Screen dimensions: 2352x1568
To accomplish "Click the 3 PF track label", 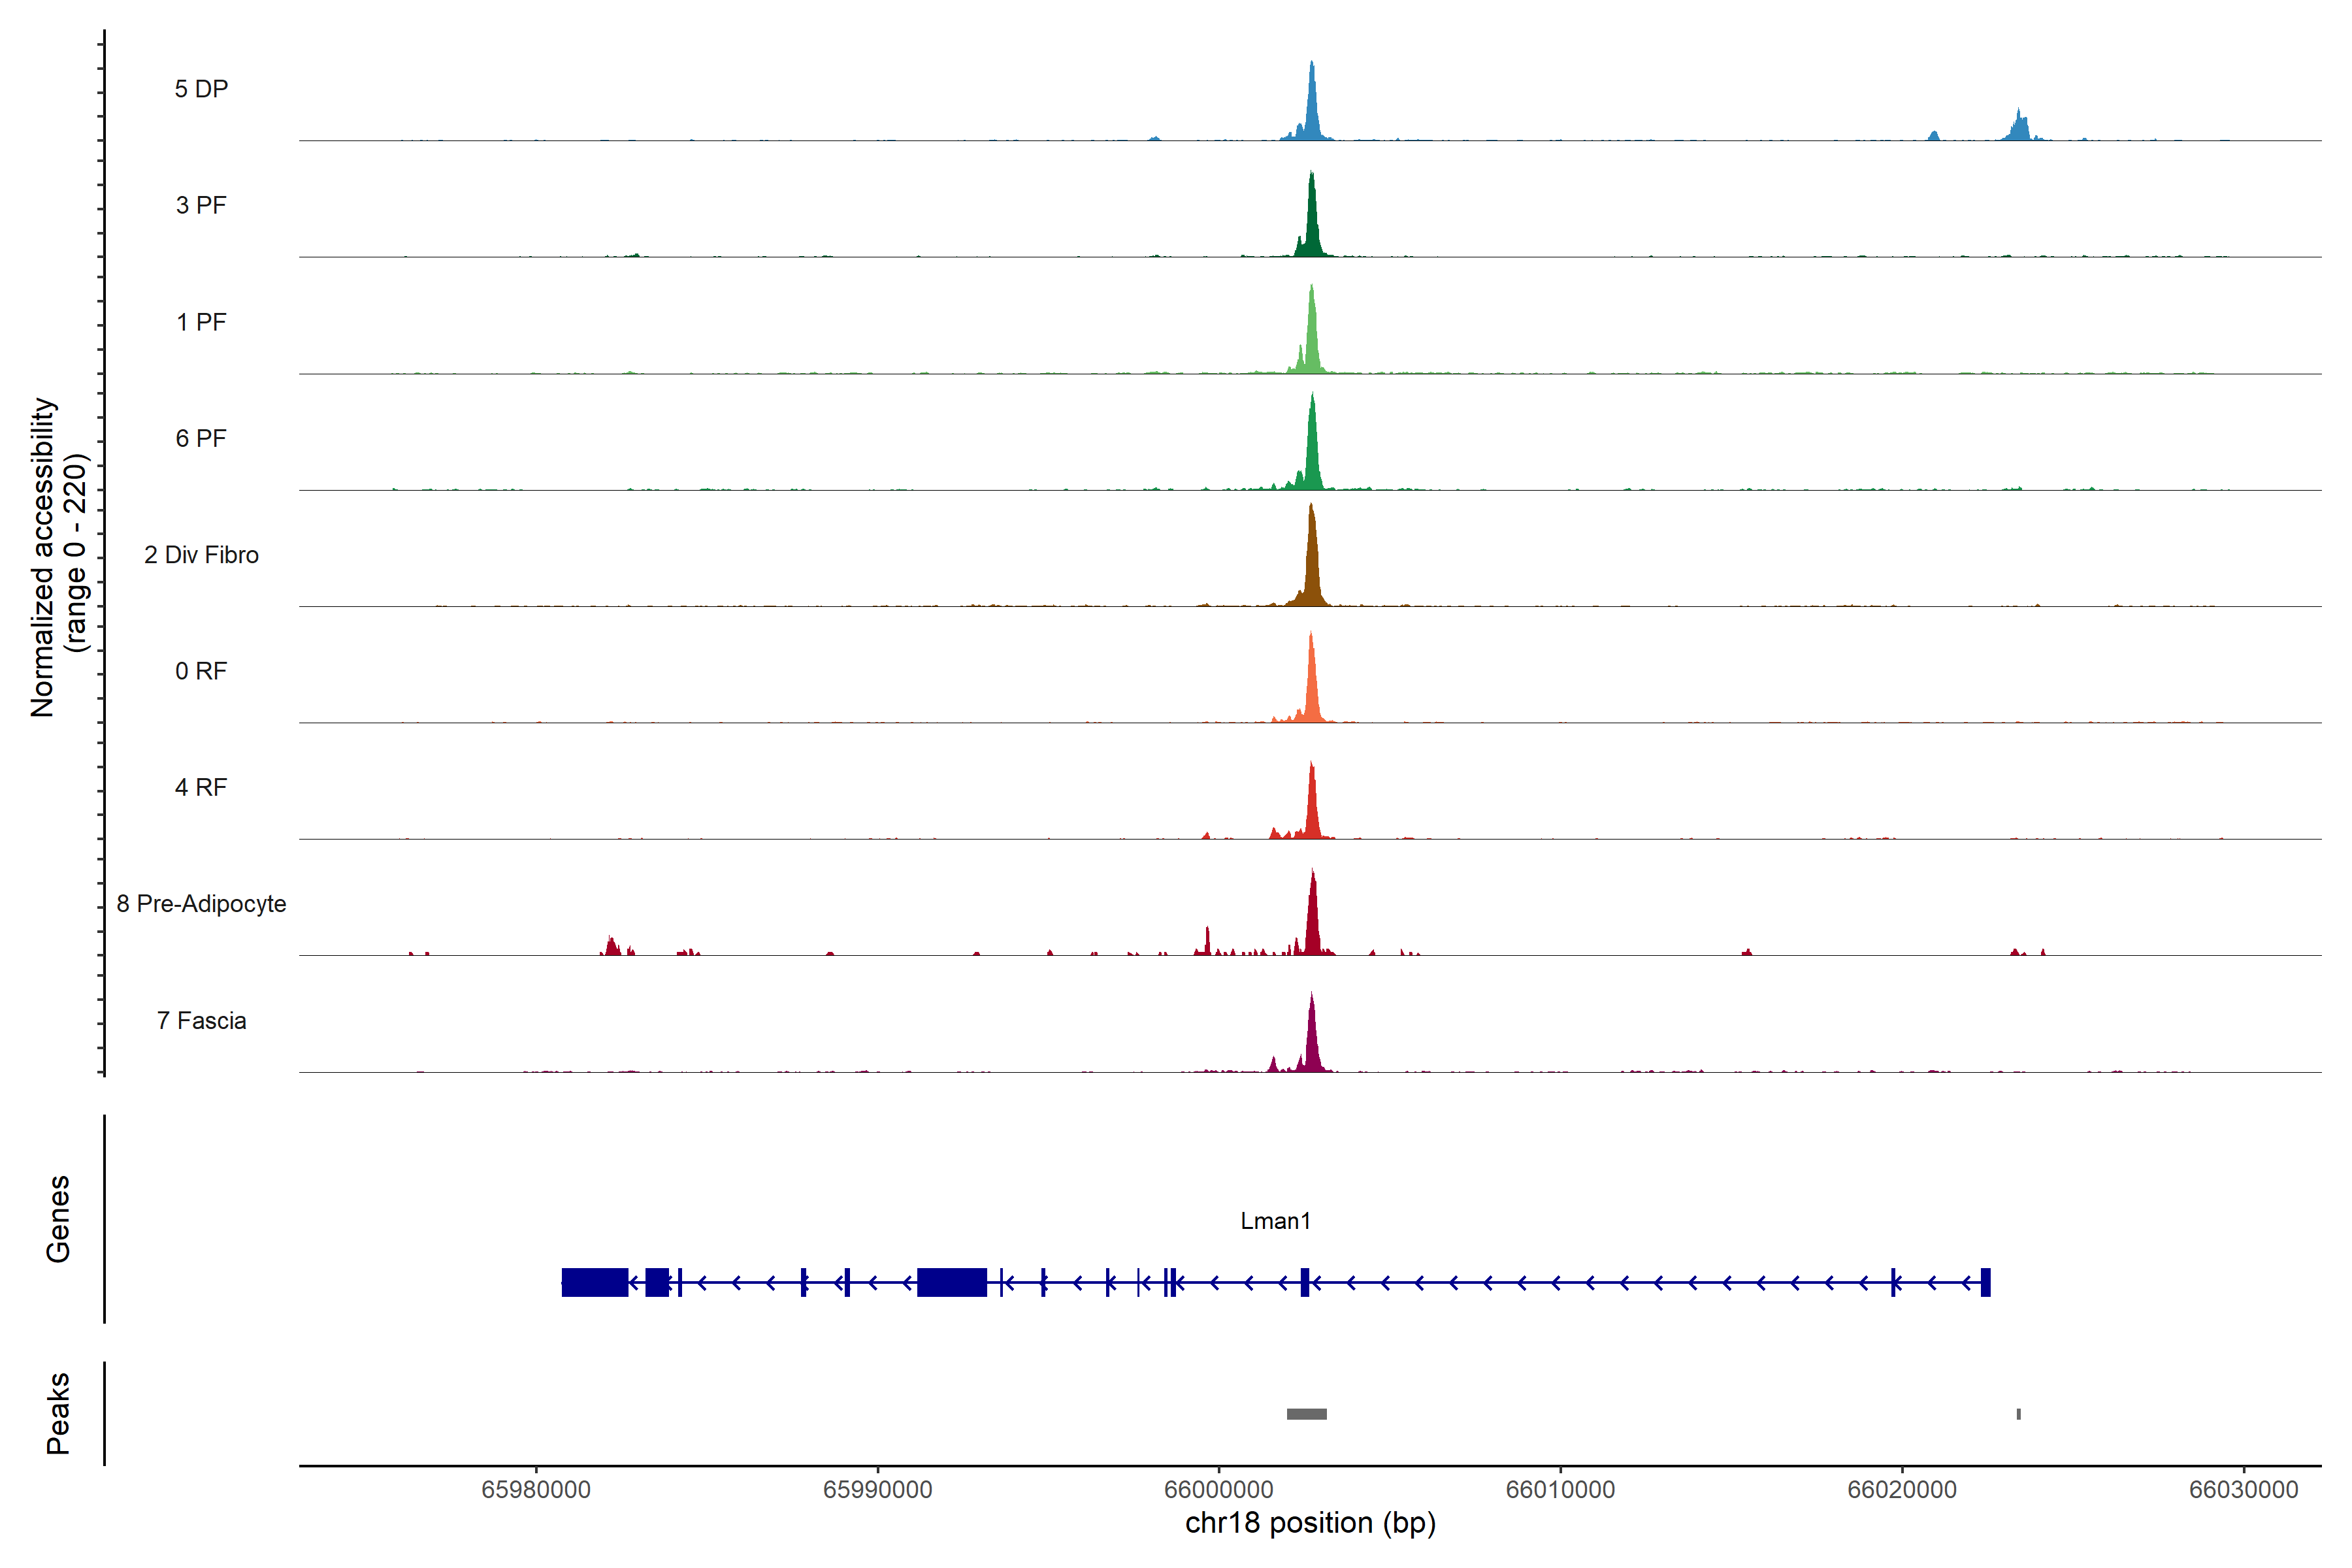I will (x=201, y=205).
